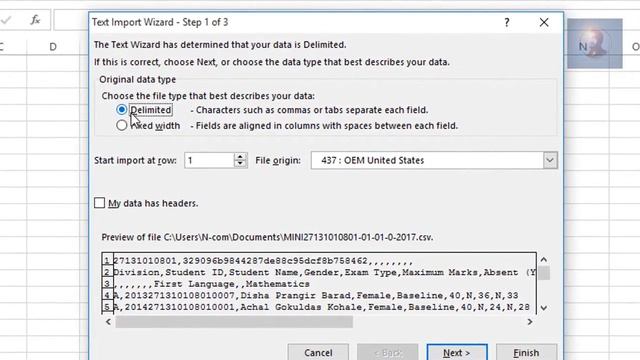This screenshot has width=640, height=360.
Task: Click preview scroll down arrow
Action: coord(544,308)
